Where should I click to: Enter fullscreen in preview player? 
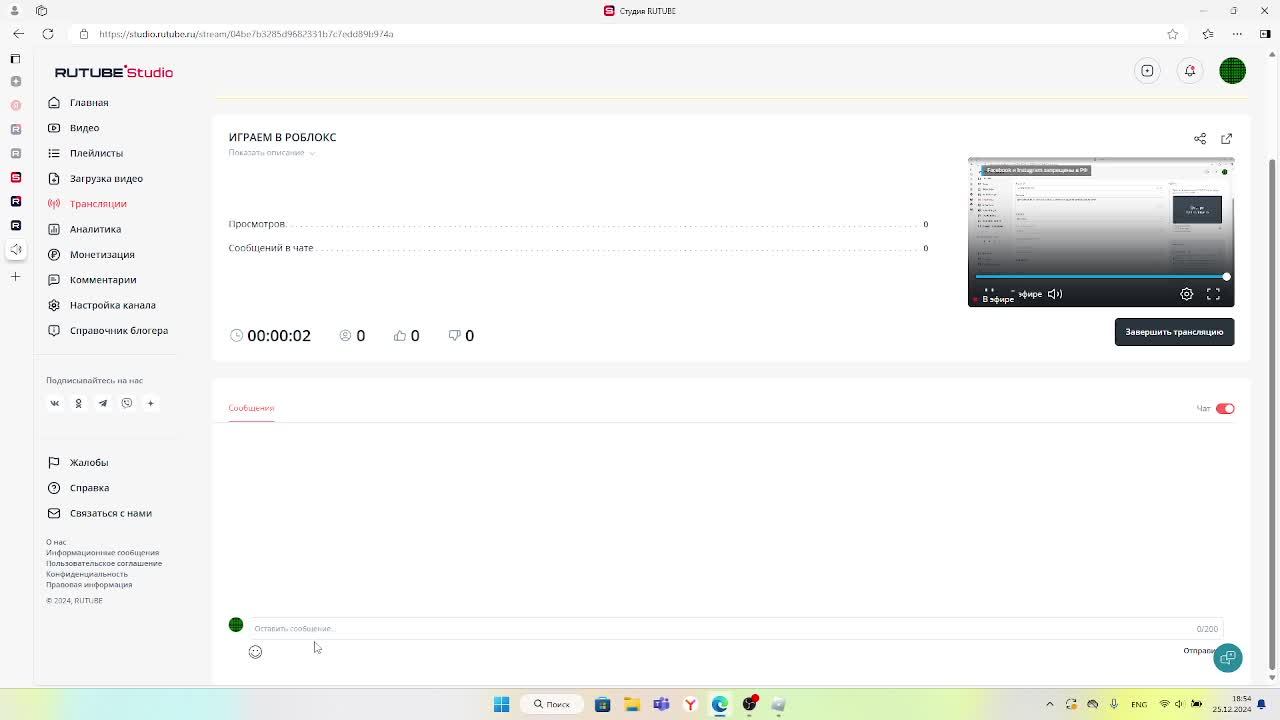1213,294
